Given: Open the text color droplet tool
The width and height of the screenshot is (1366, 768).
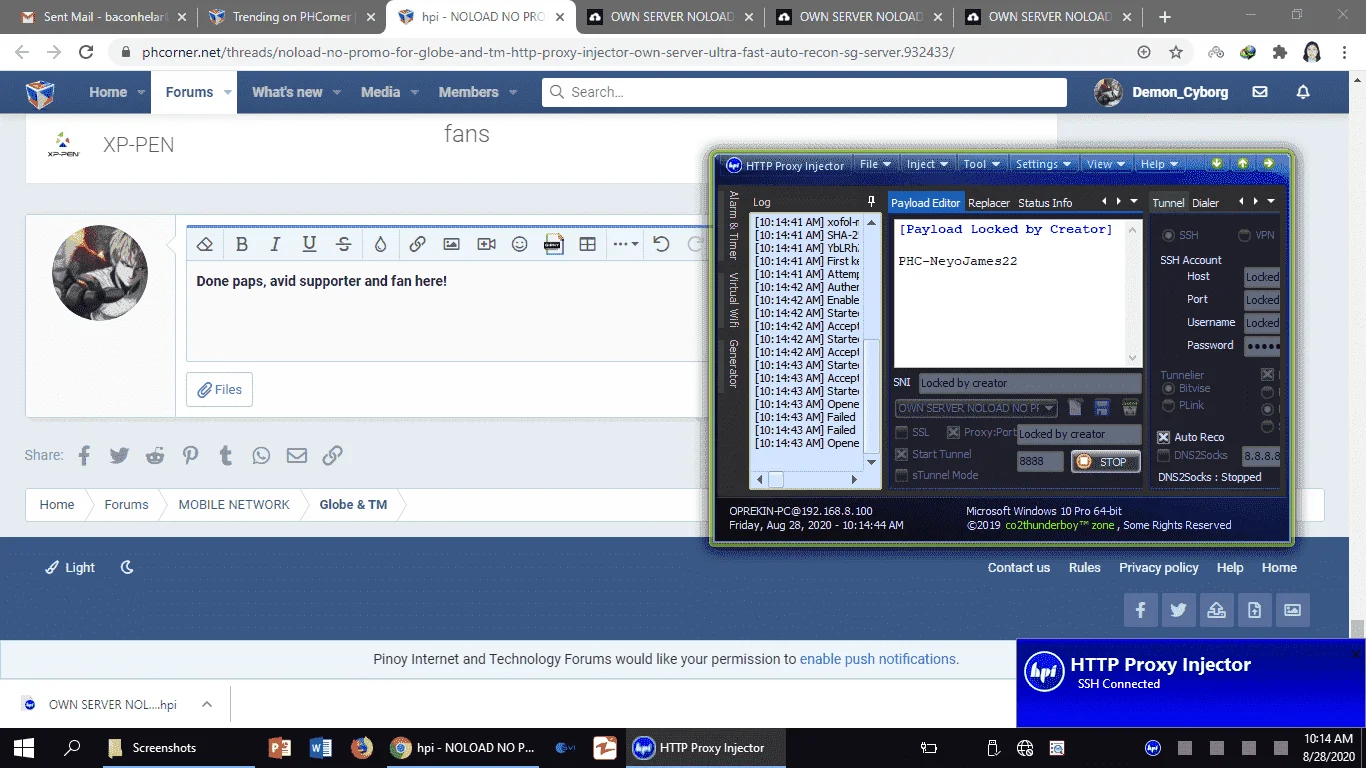Looking at the screenshot, I should [380, 244].
